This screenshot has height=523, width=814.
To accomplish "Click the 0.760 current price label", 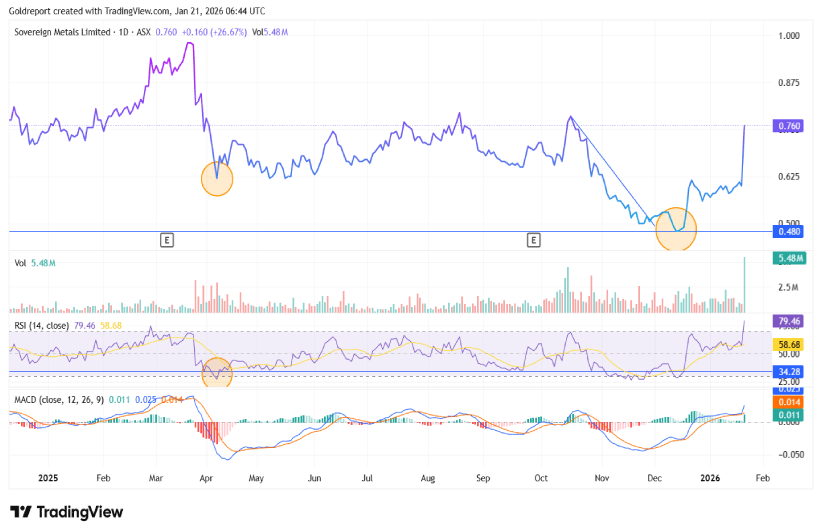I will coord(787,127).
